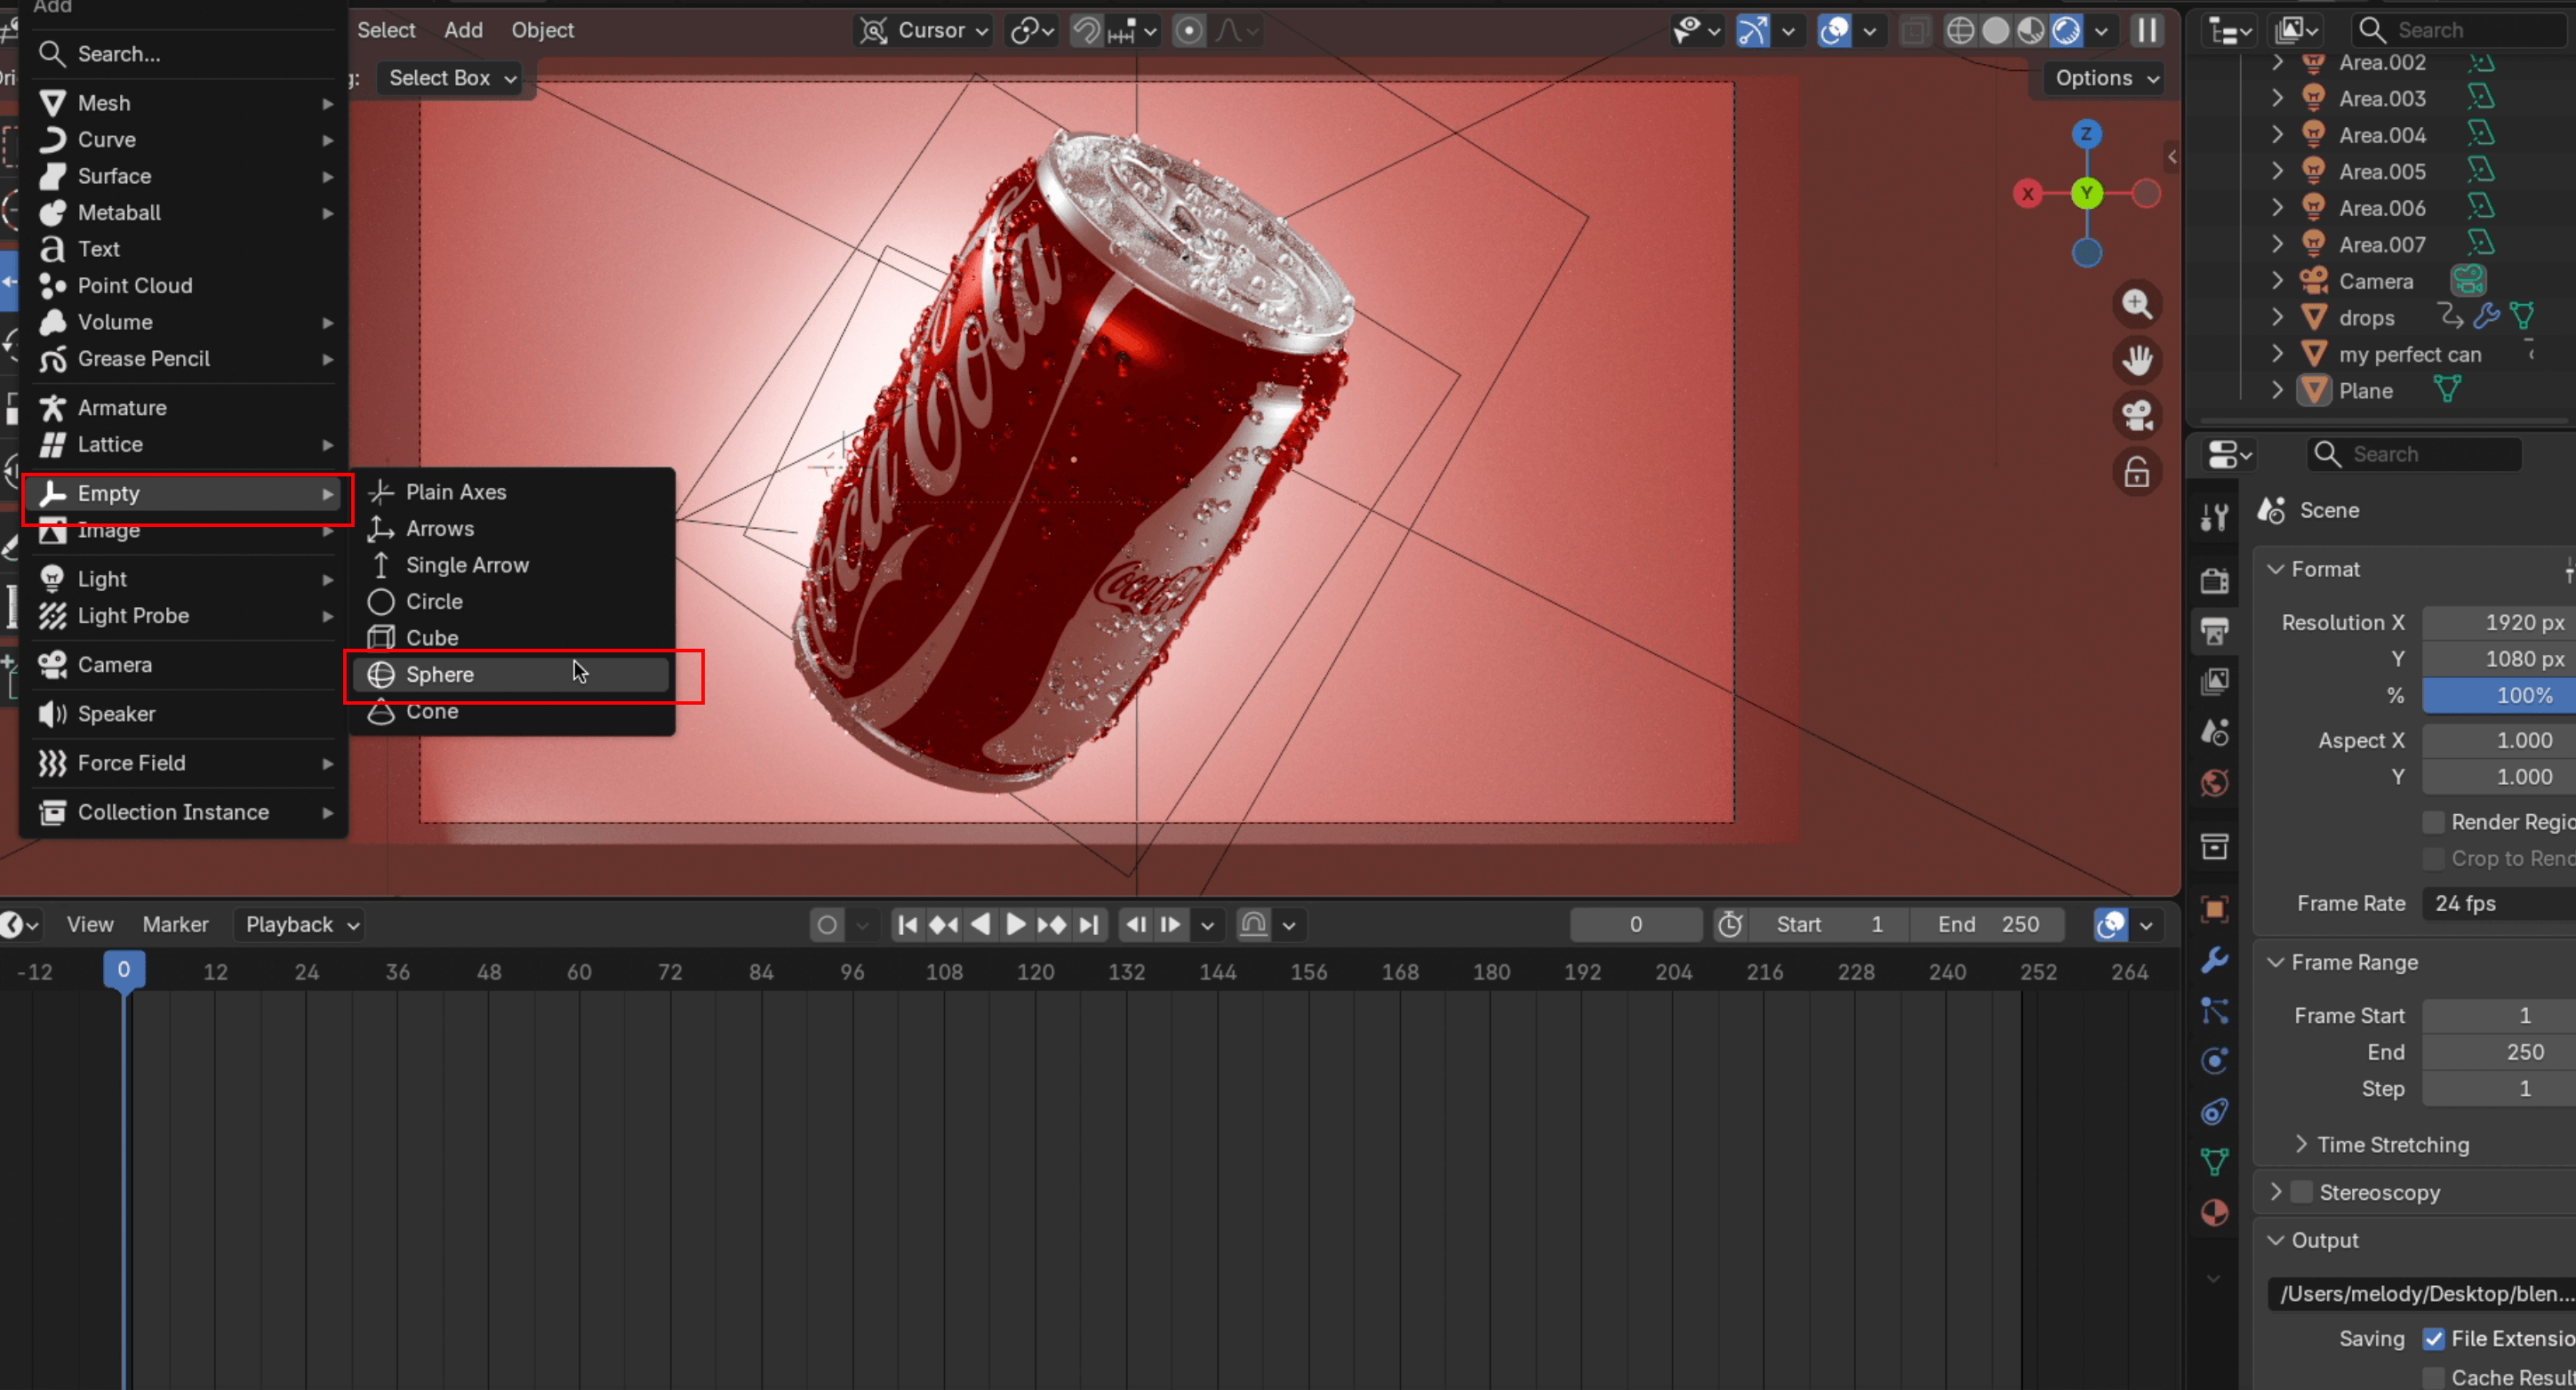This screenshot has height=1390, width=2576.
Task: Click the Z axis on navigation gizmo
Action: 2086,134
